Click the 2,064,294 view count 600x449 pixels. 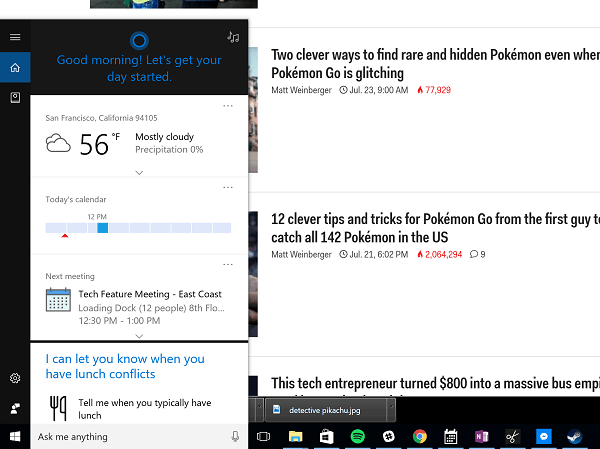click(440, 254)
